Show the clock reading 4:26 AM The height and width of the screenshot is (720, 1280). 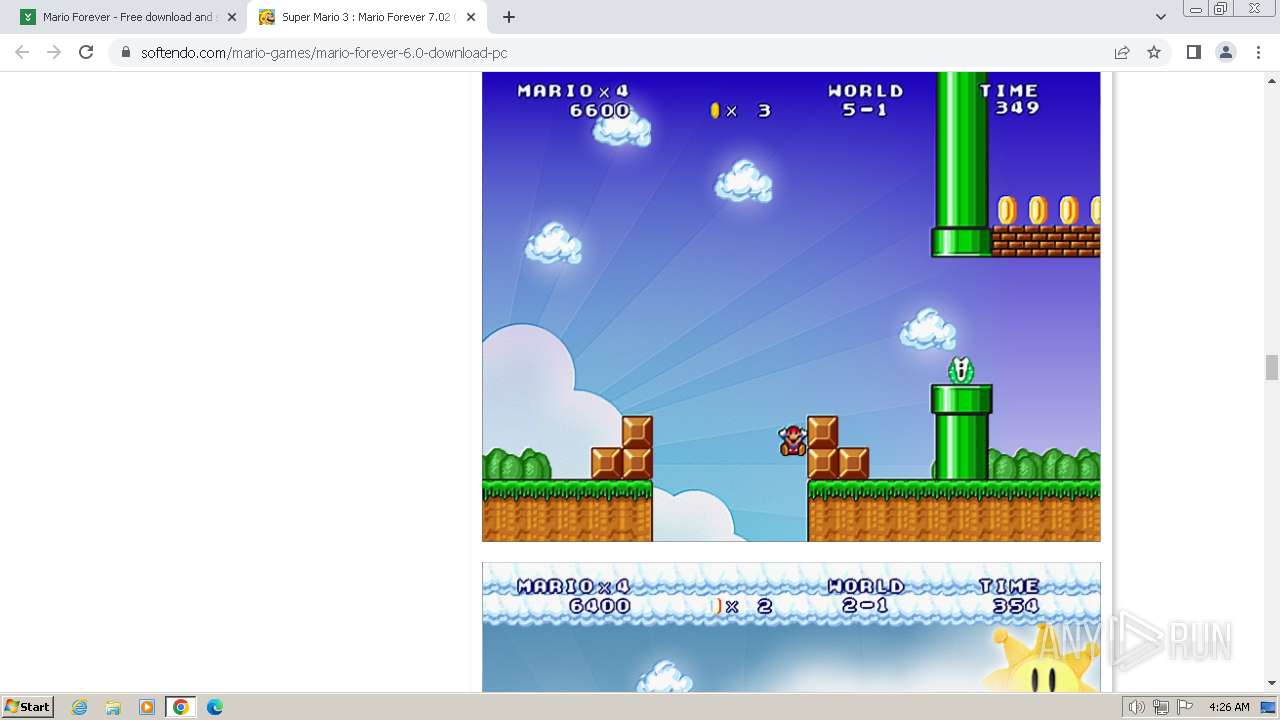pos(1229,707)
